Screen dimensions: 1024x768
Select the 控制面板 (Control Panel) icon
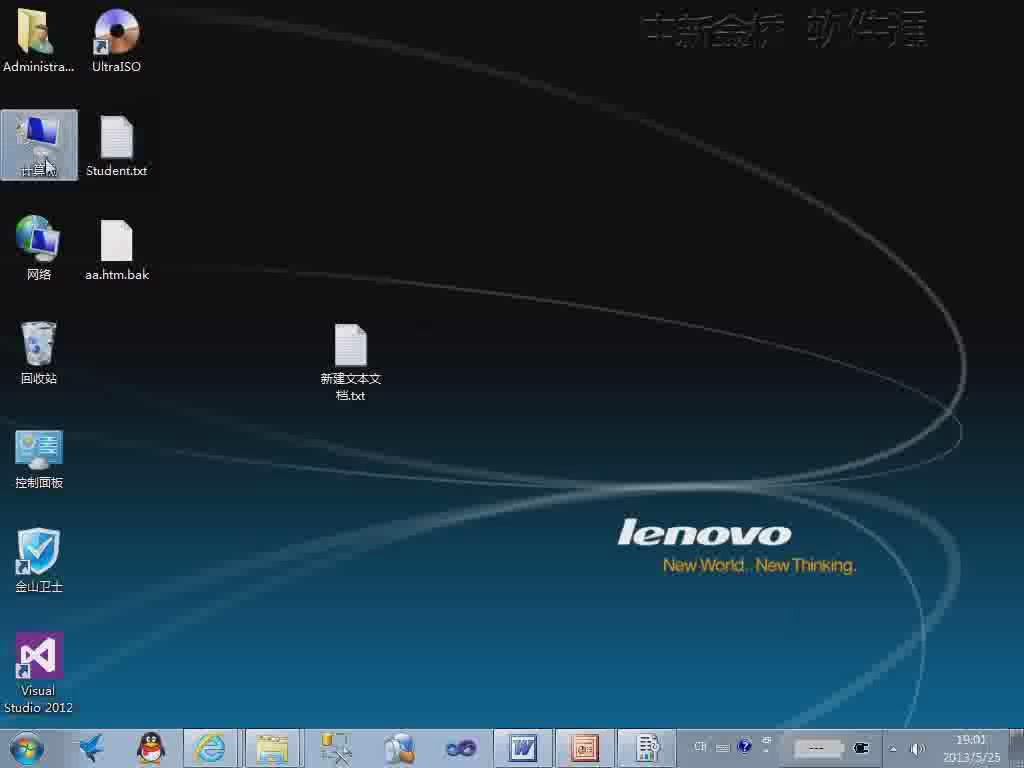39,458
